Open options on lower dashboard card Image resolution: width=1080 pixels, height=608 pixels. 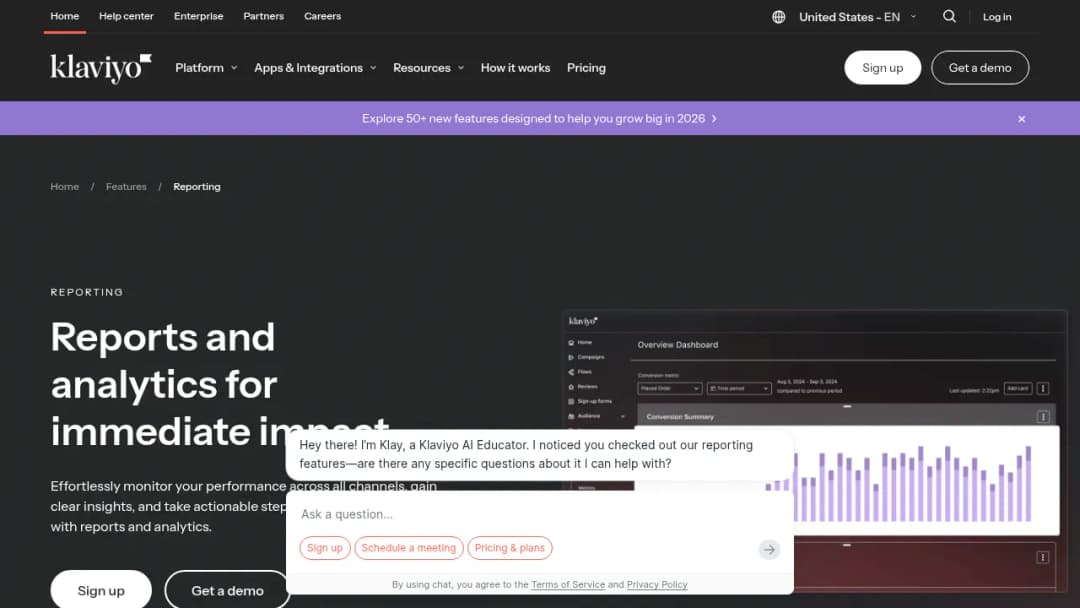(1043, 557)
